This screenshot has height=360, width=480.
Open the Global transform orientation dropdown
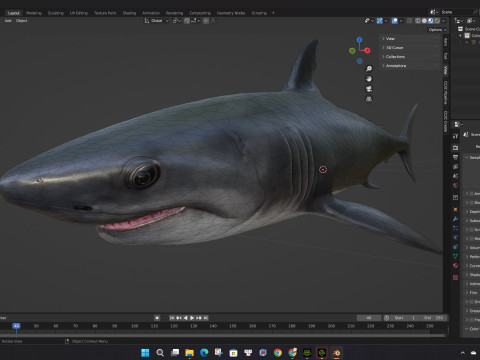coord(156,21)
